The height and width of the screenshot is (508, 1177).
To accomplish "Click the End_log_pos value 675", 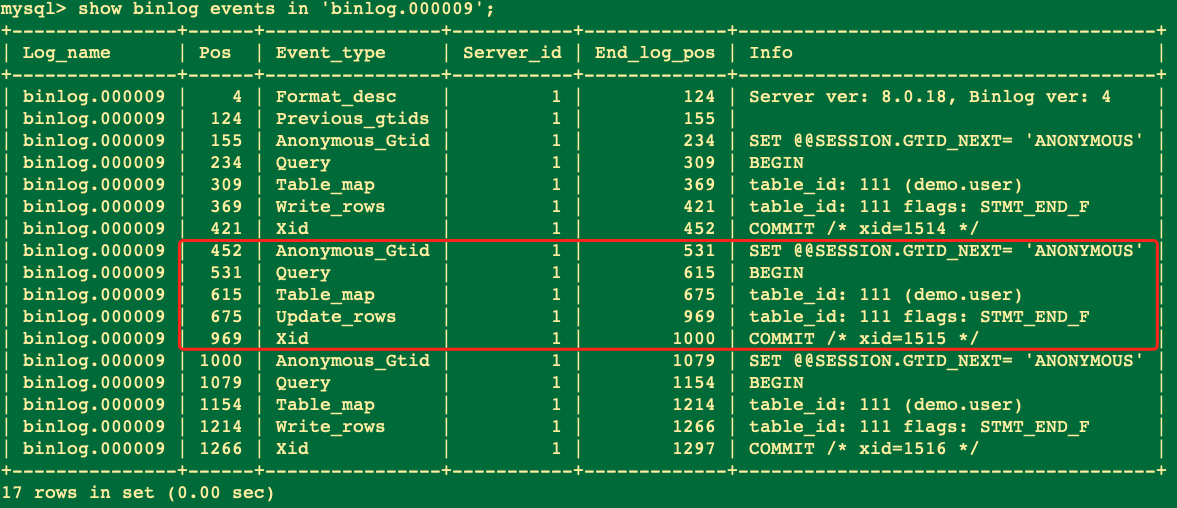I will (699, 295).
